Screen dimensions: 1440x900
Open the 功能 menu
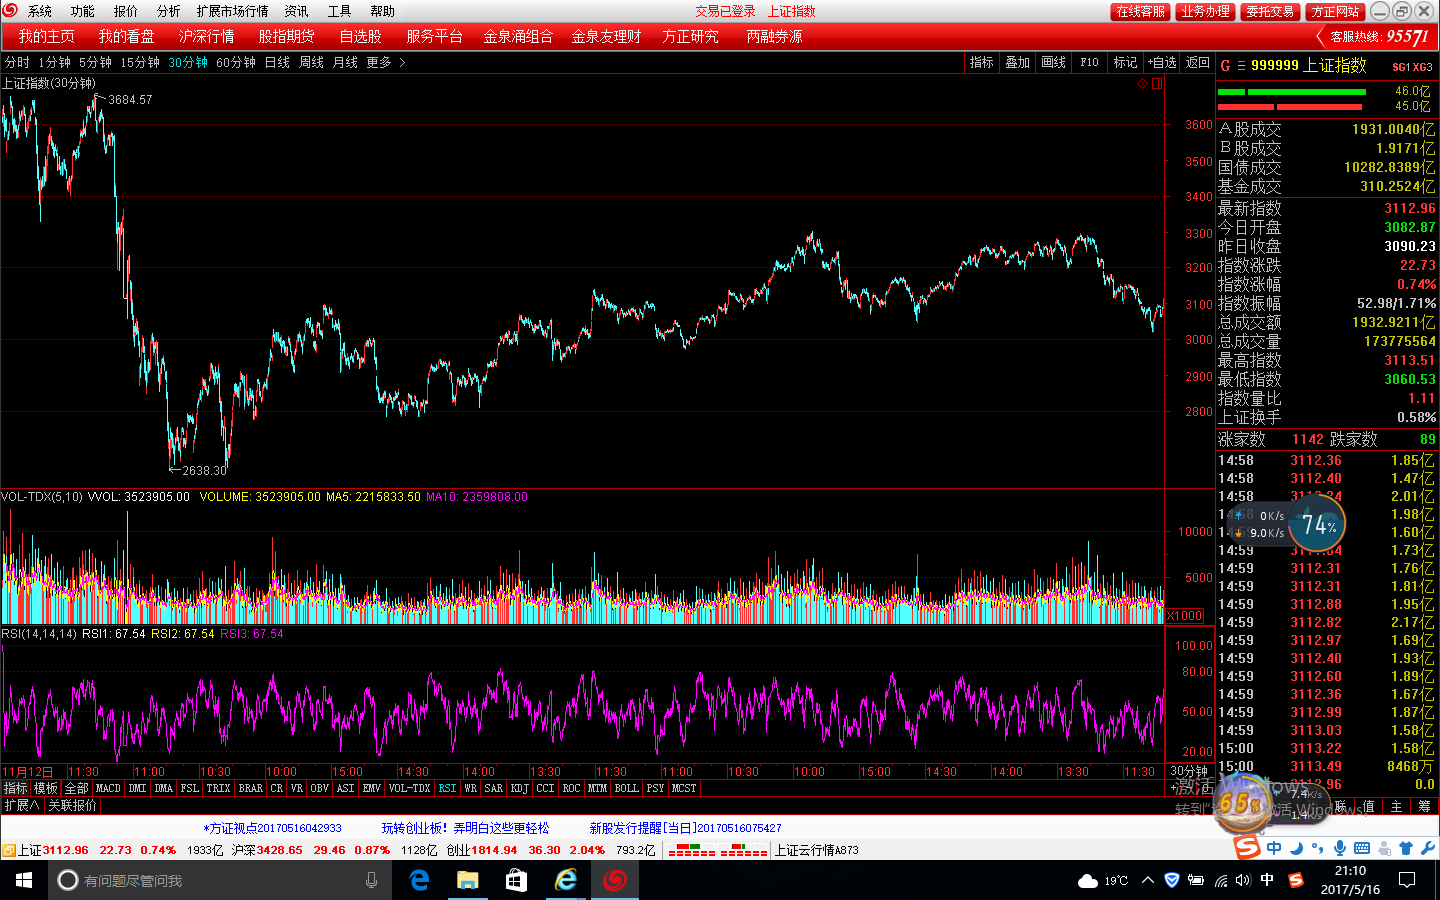[x=83, y=11]
